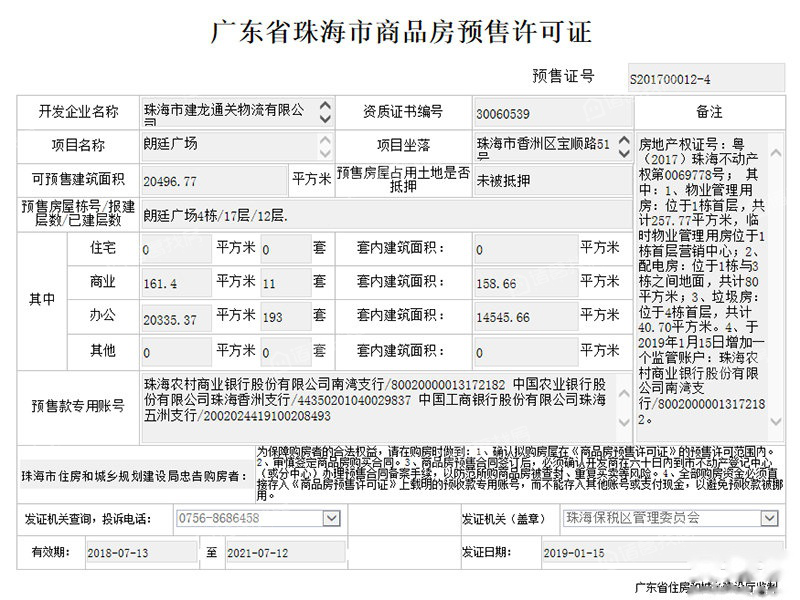This screenshot has height=600, width=800.
Task: Click the 开发企业名称 label
Action: pyautogui.click(x=79, y=112)
